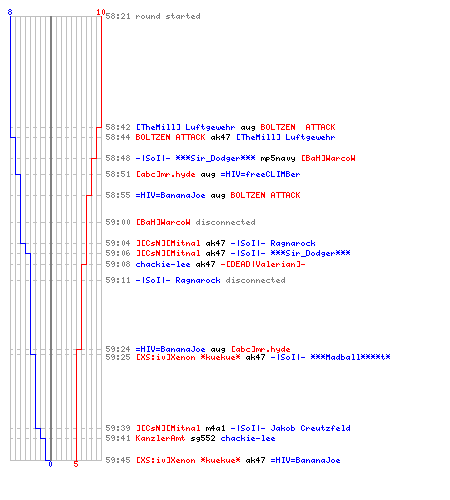This screenshot has height=500, width=450.
Task: Click -|SoI|- Jakob Creutzfeld victim name
Action: pyautogui.click(x=290, y=428)
